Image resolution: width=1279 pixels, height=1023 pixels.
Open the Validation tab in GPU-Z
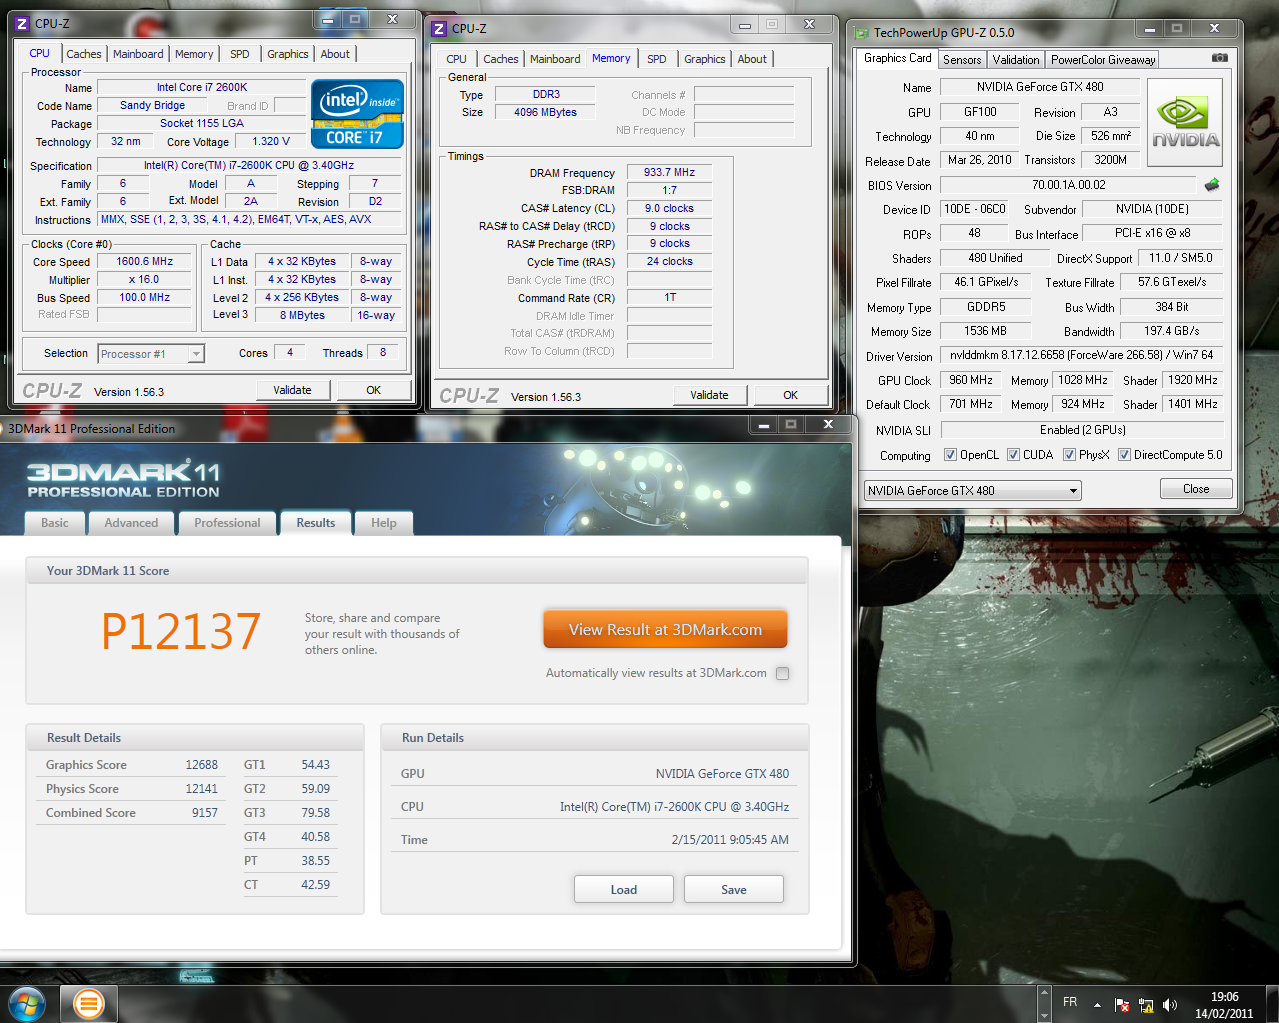(1016, 60)
